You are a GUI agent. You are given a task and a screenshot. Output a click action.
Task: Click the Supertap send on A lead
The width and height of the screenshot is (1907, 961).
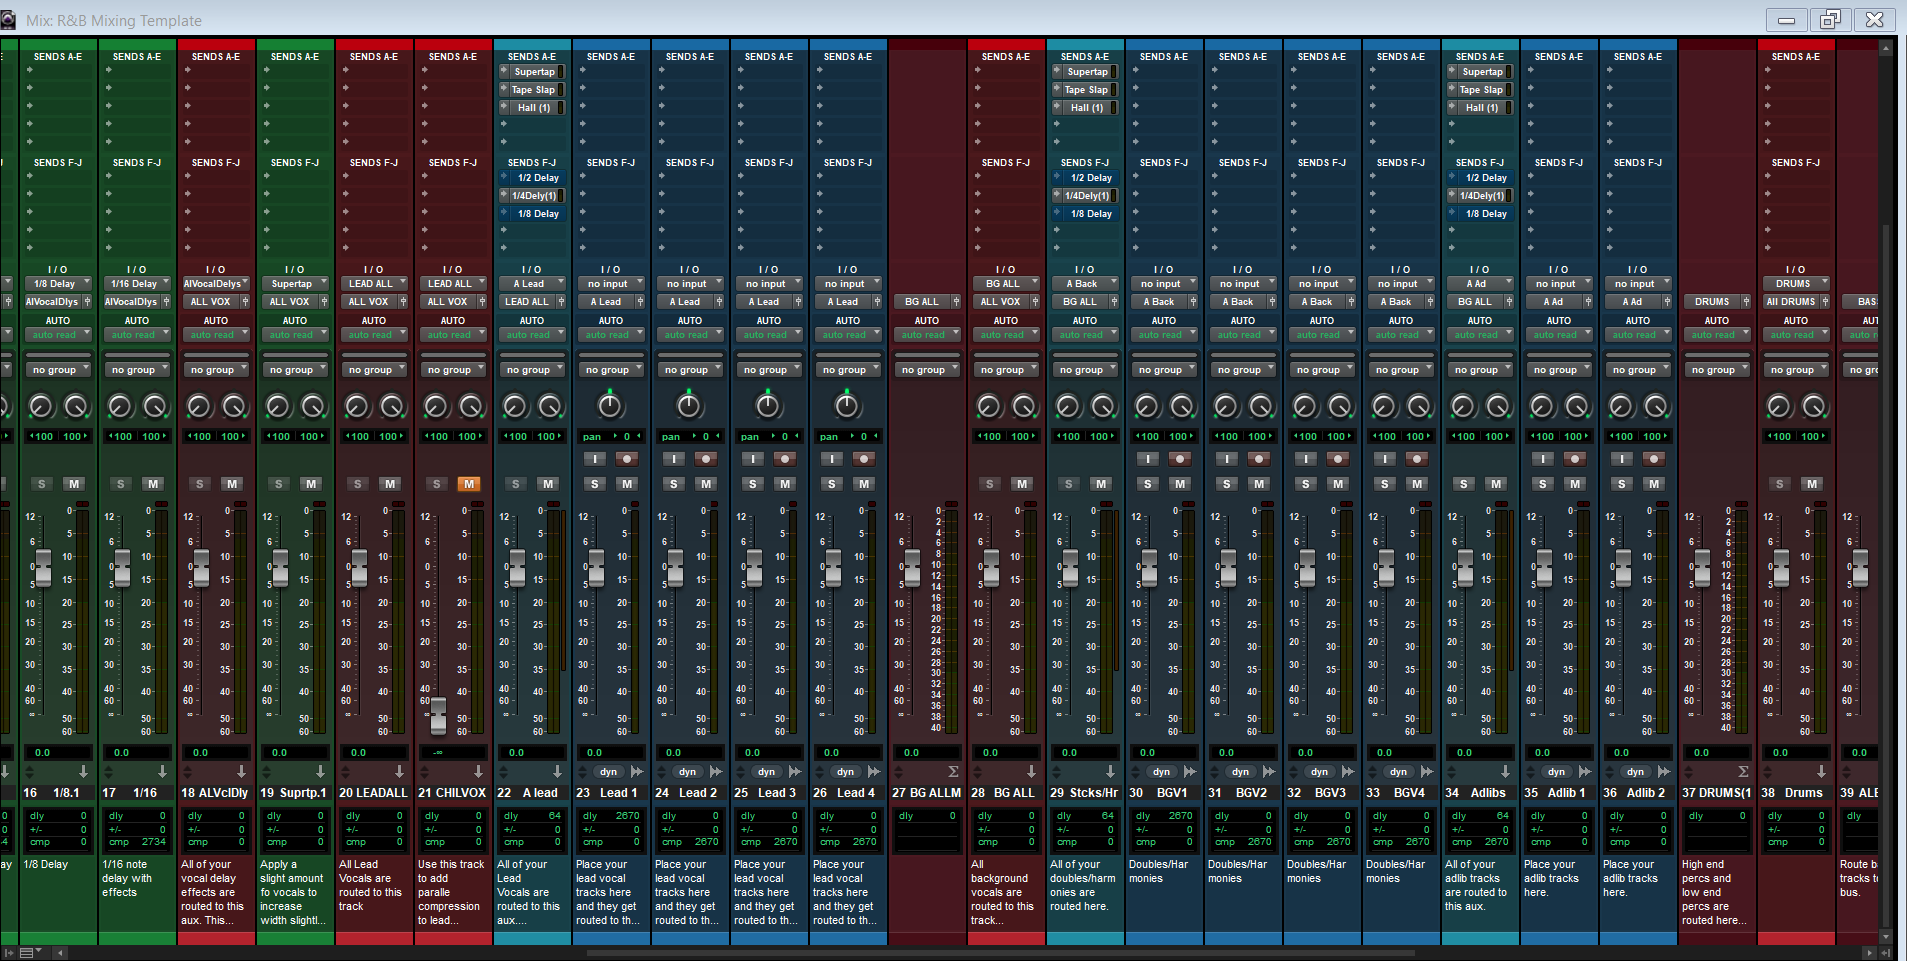pyautogui.click(x=535, y=72)
